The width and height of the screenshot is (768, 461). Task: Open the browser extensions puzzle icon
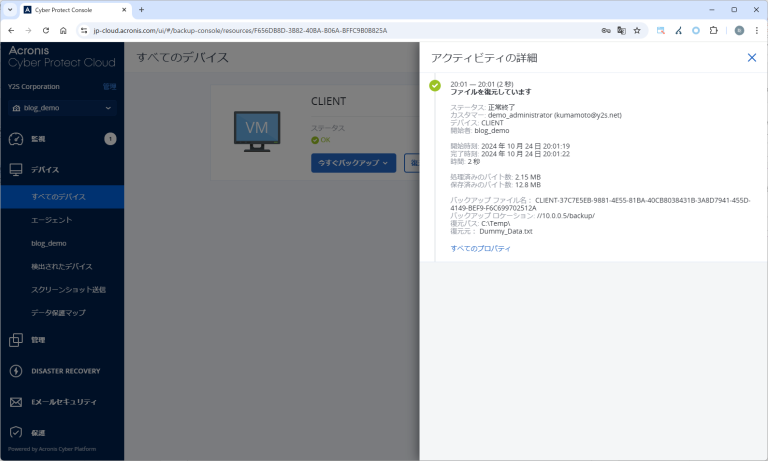pos(714,30)
